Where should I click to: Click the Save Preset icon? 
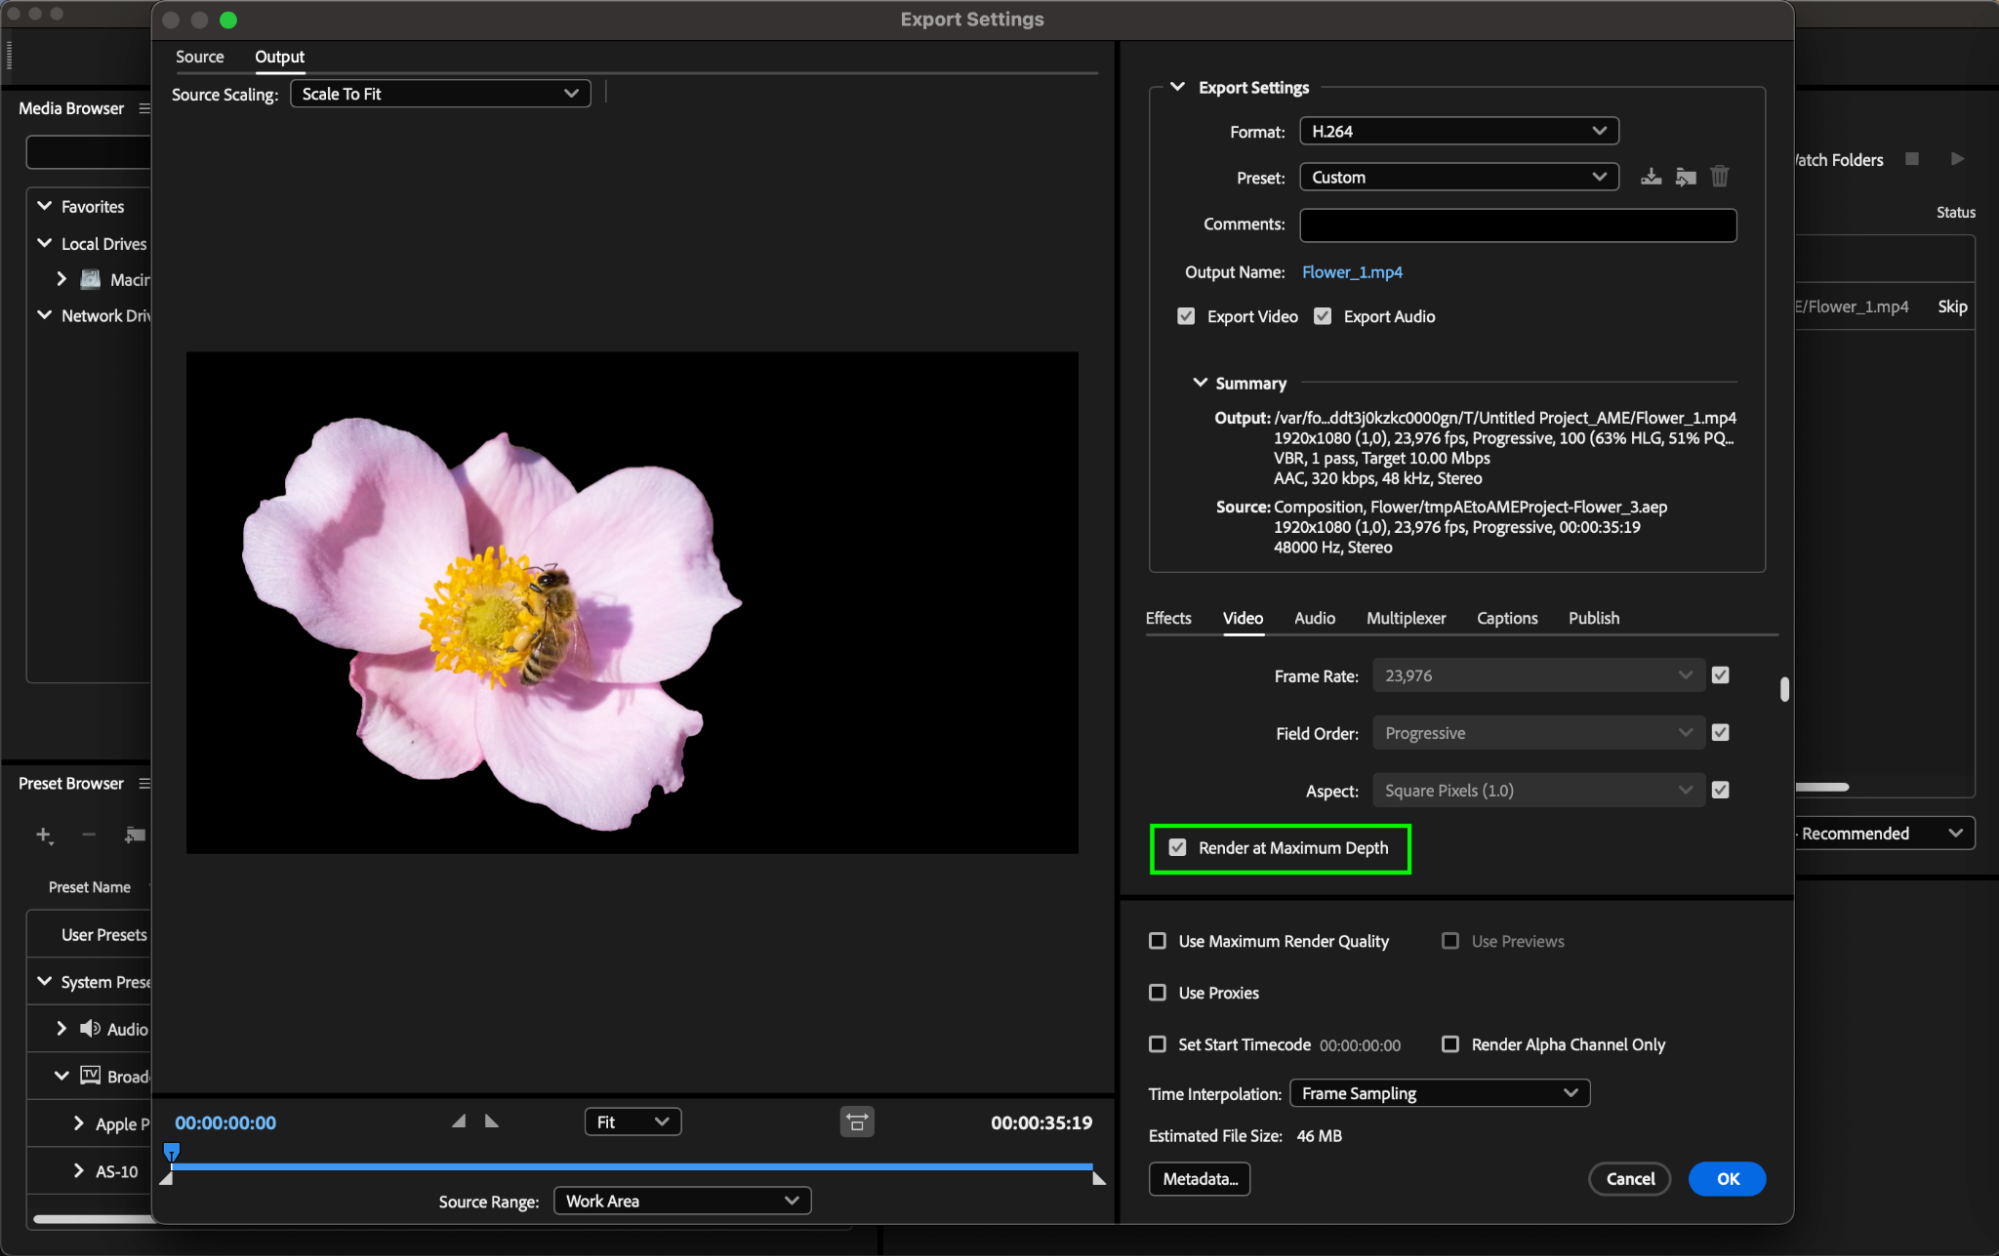tap(1651, 177)
